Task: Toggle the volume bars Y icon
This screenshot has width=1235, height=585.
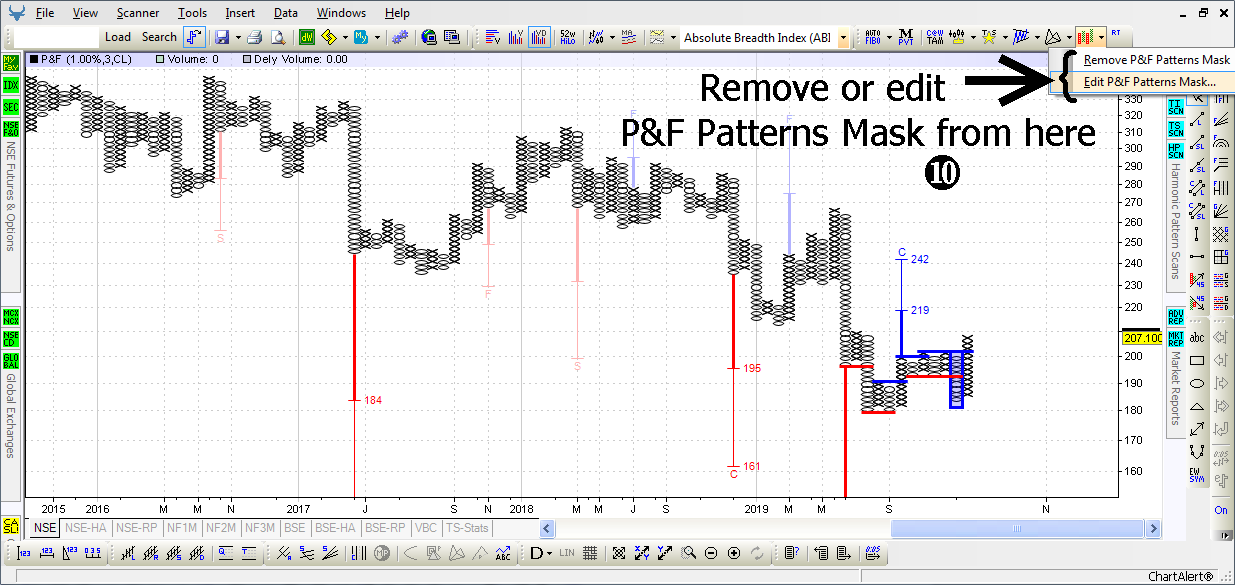Action: tap(516, 37)
